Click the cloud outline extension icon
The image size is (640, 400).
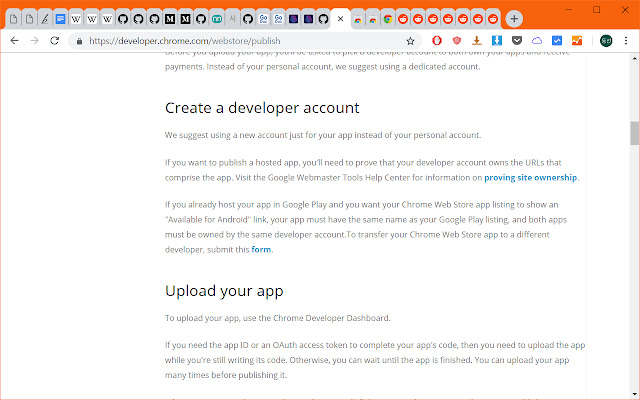point(537,41)
